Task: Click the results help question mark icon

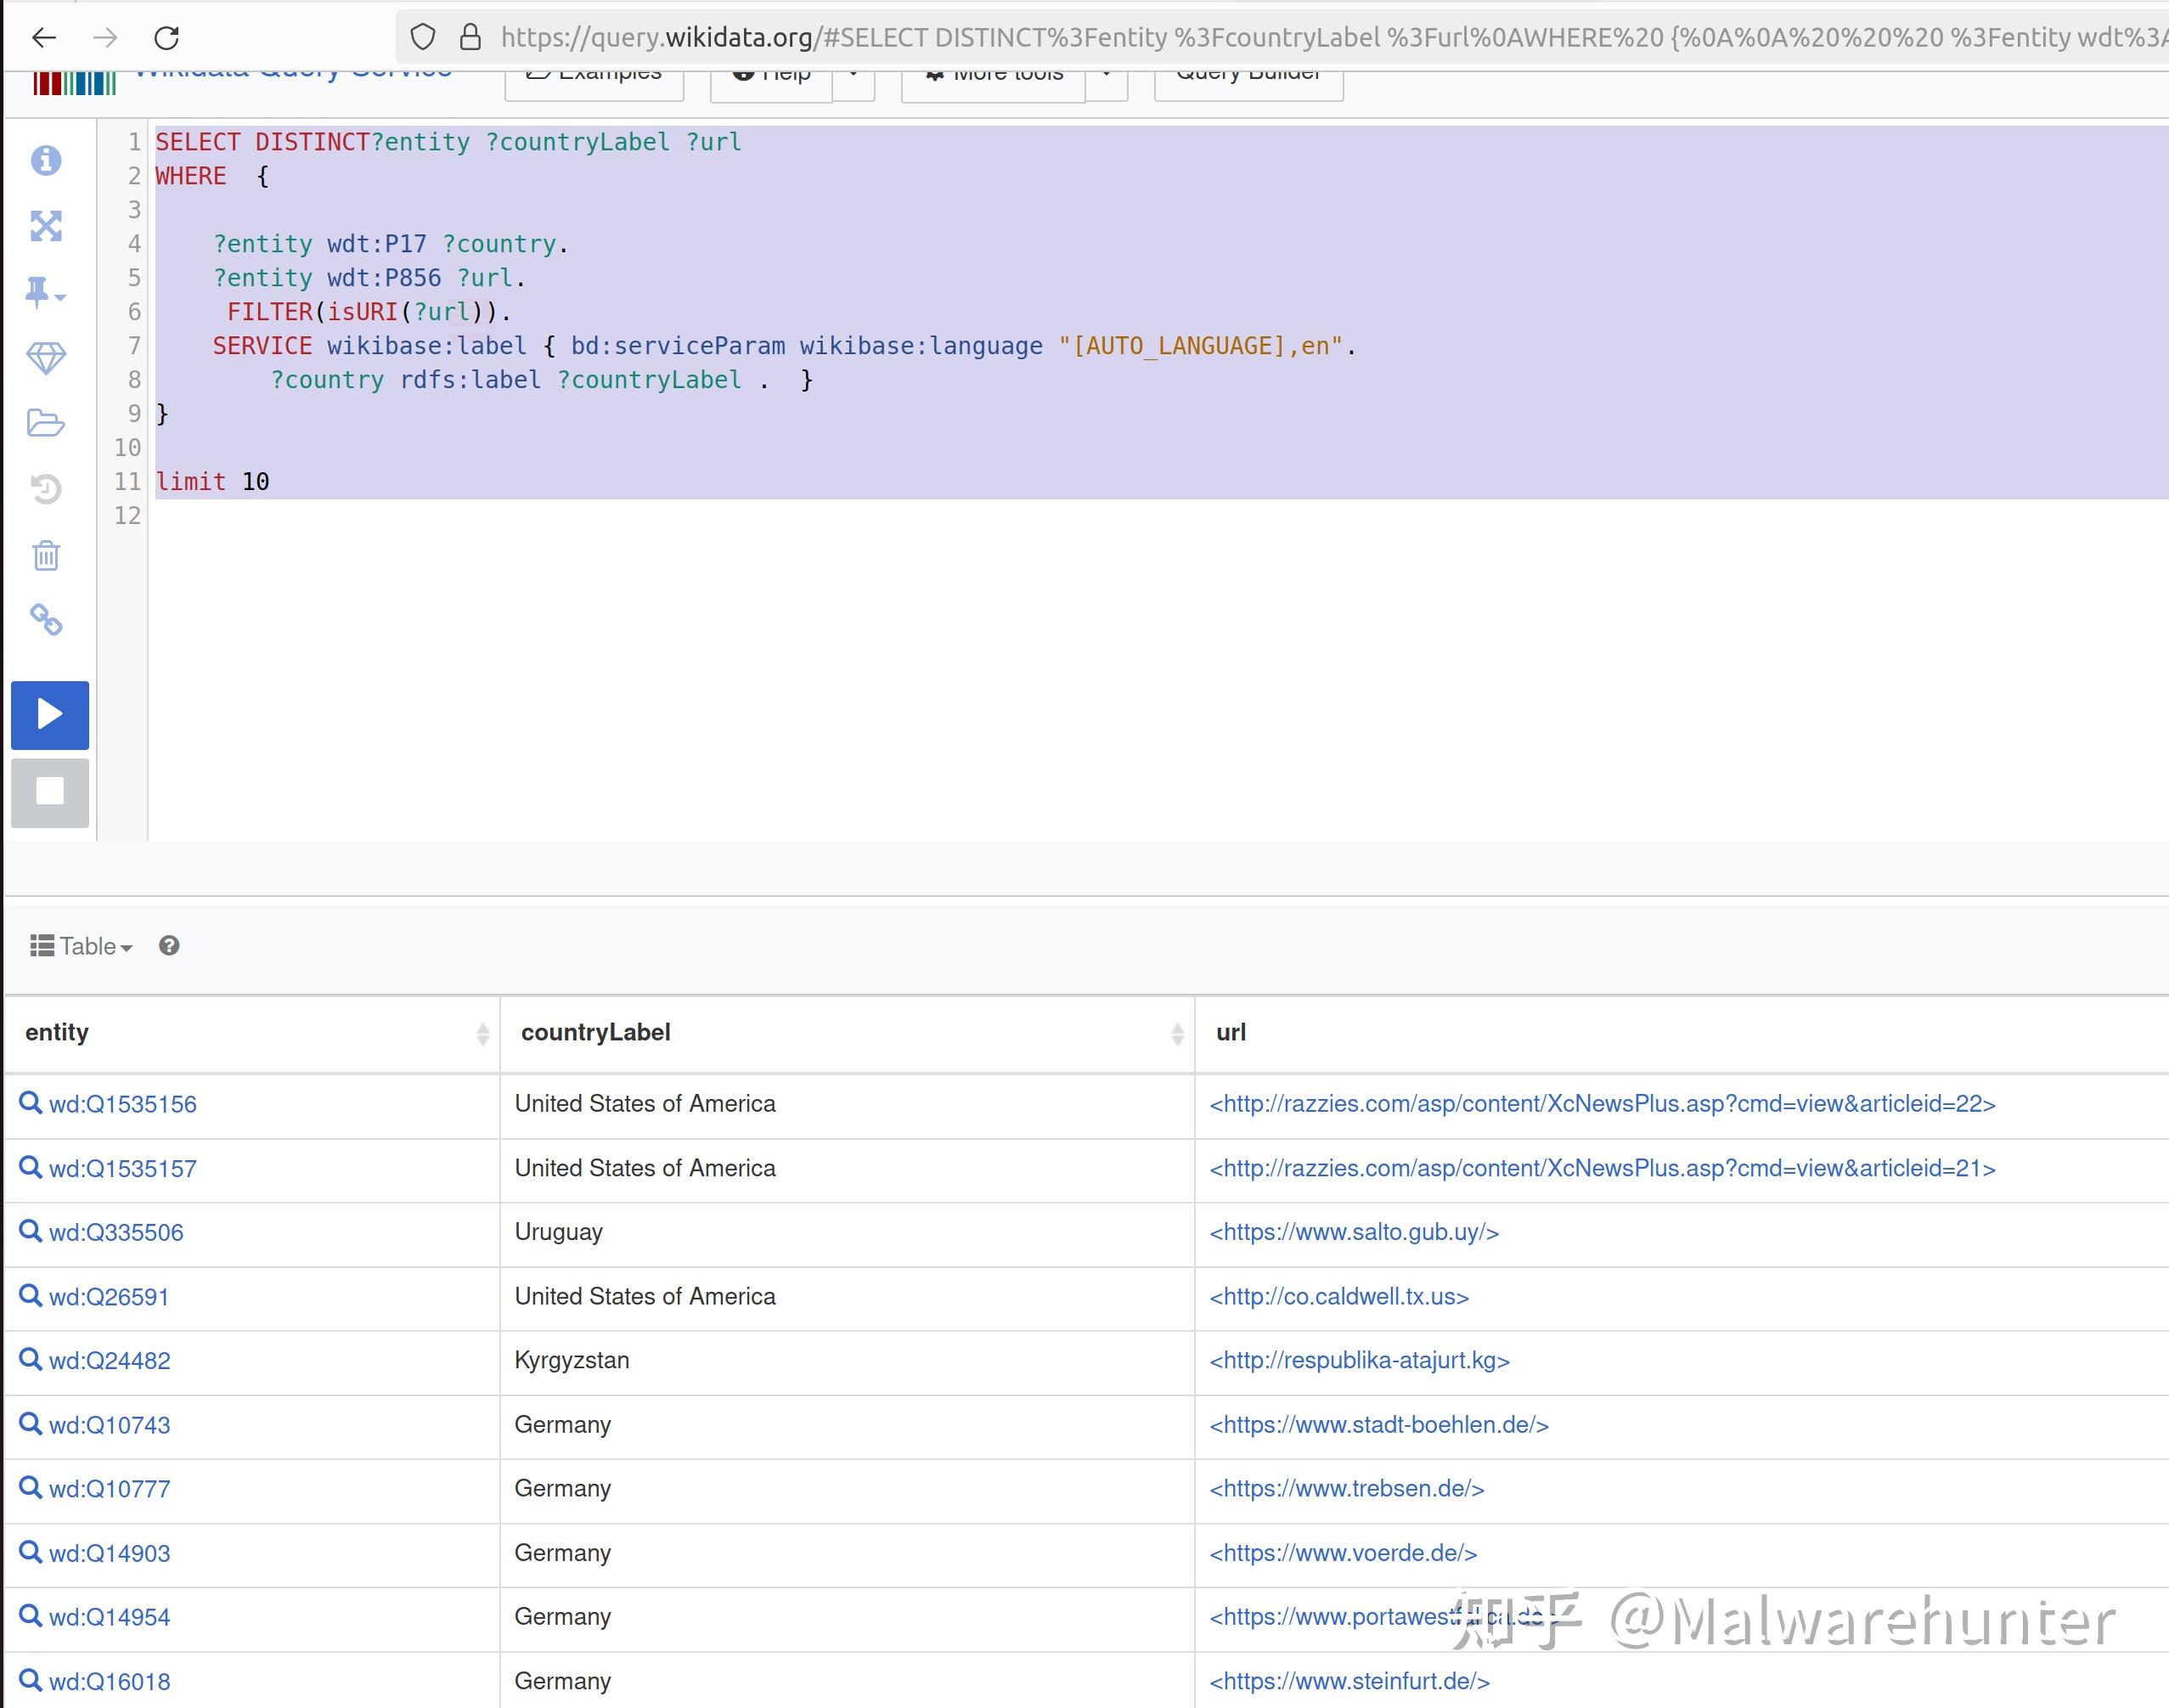Action: tap(169, 945)
